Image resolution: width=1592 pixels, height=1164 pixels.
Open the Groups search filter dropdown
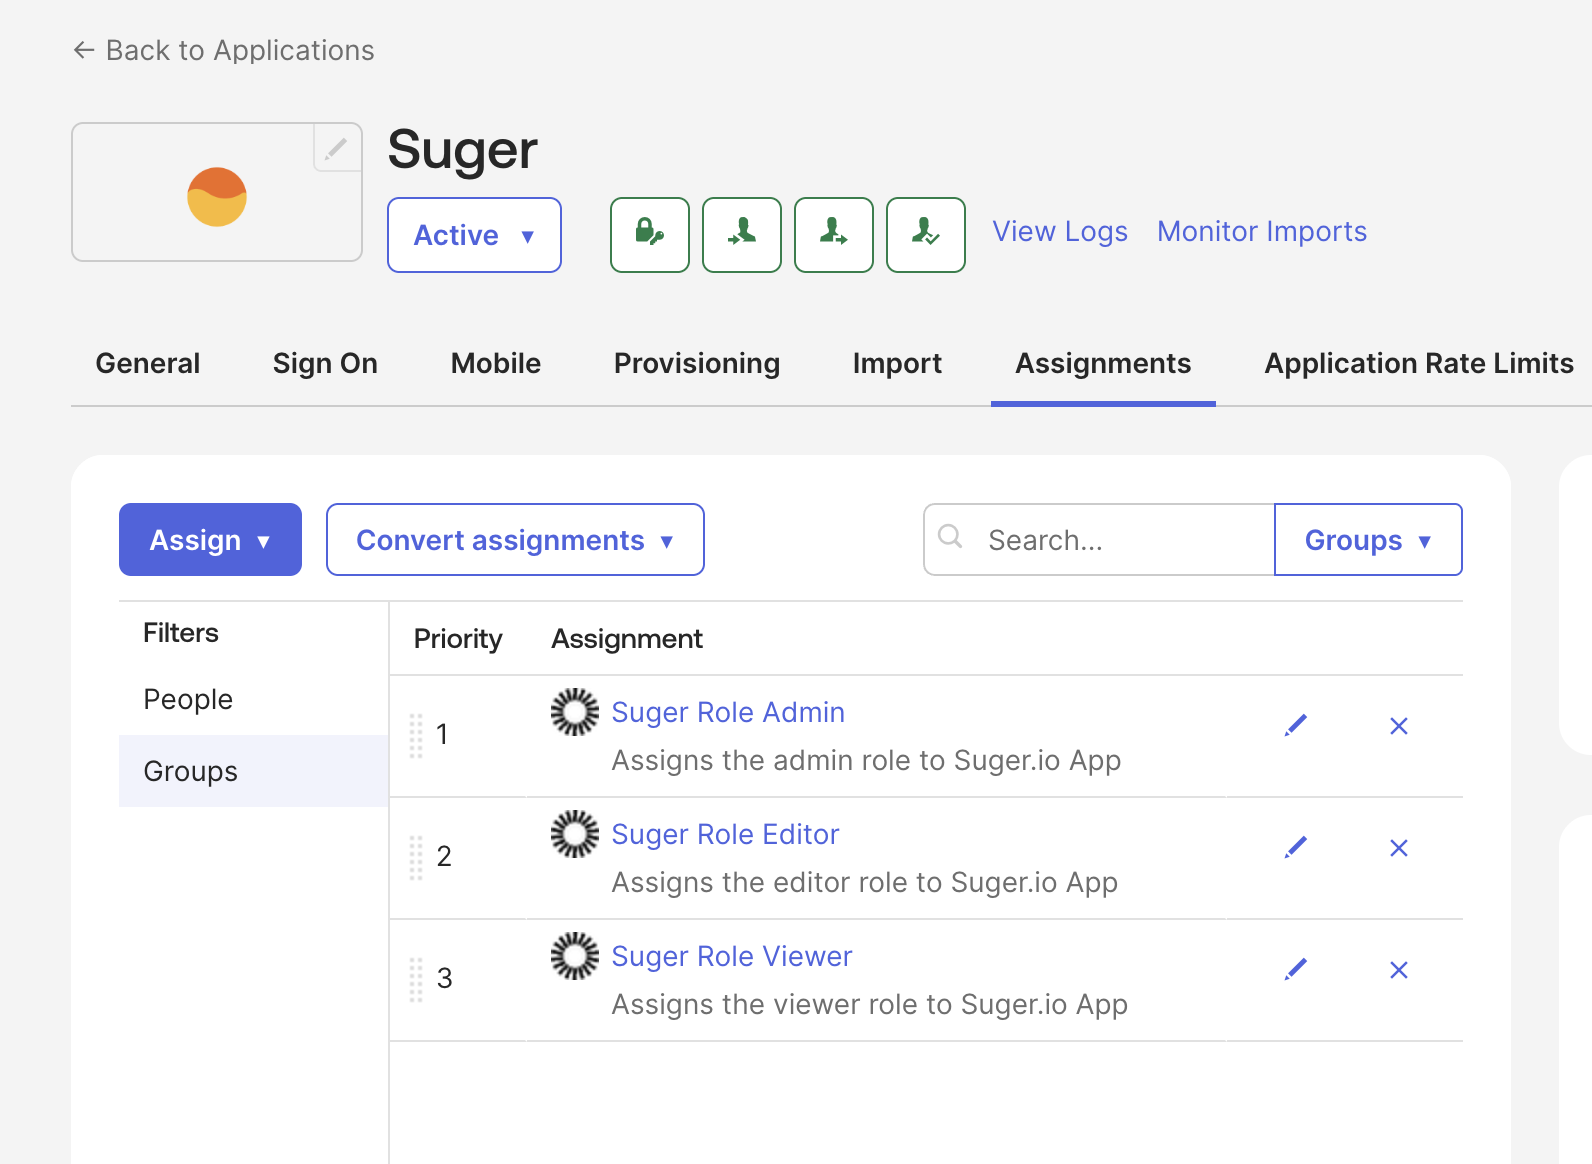click(x=1367, y=540)
